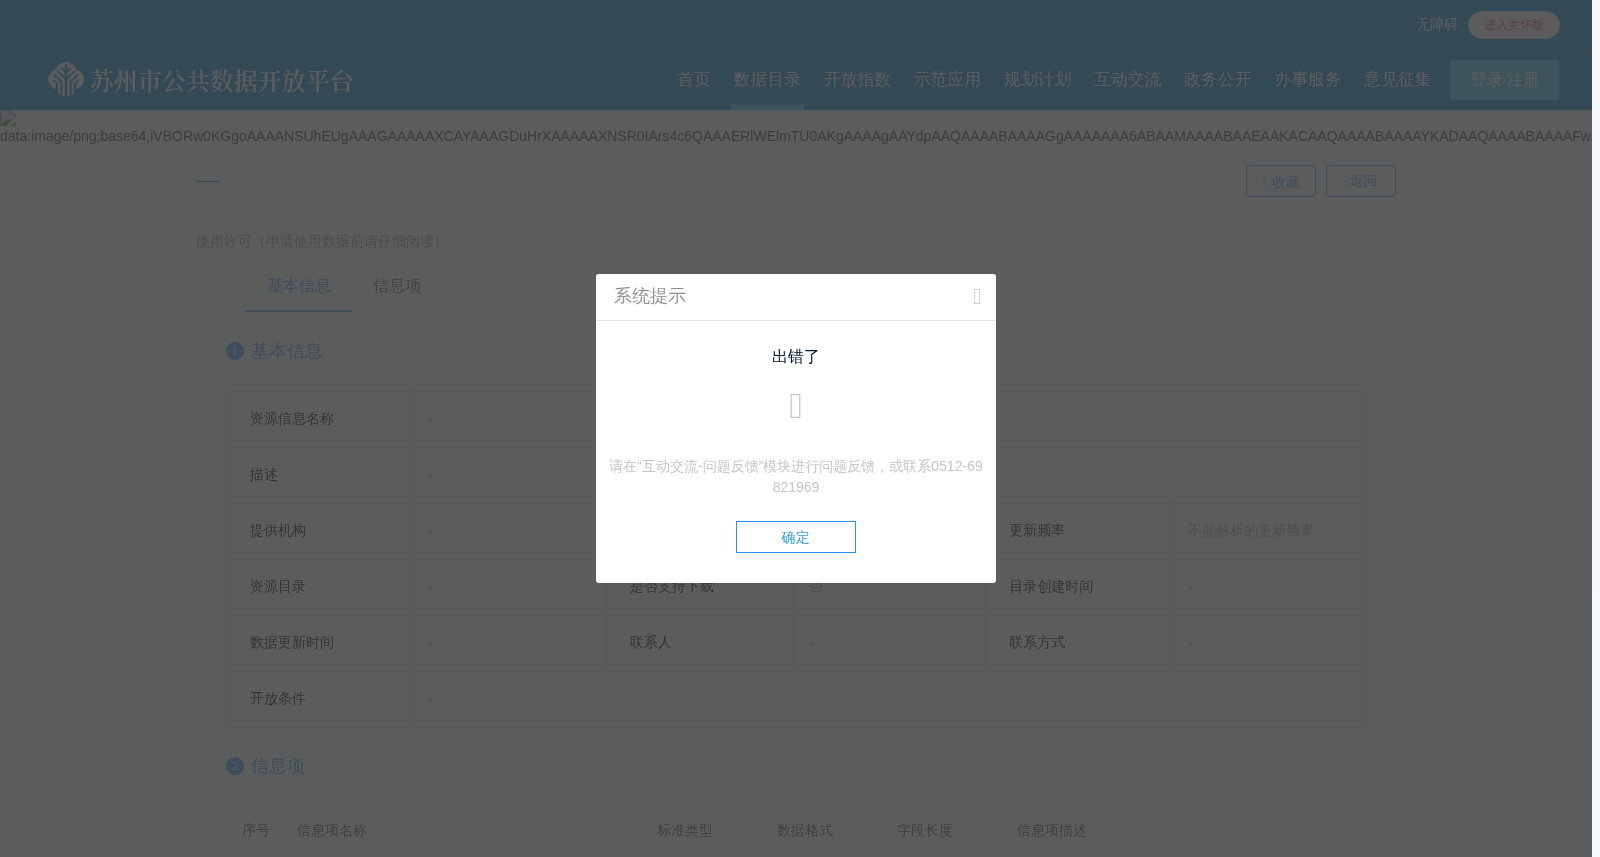
Task: Click the 字段长度 column header
Action: pos(925,831)
